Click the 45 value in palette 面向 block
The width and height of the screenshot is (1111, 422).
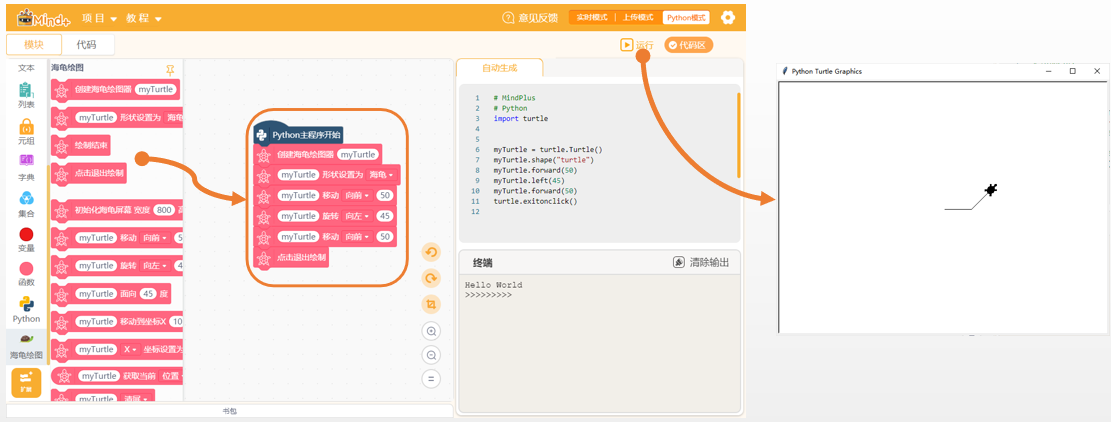coord(148,293)
